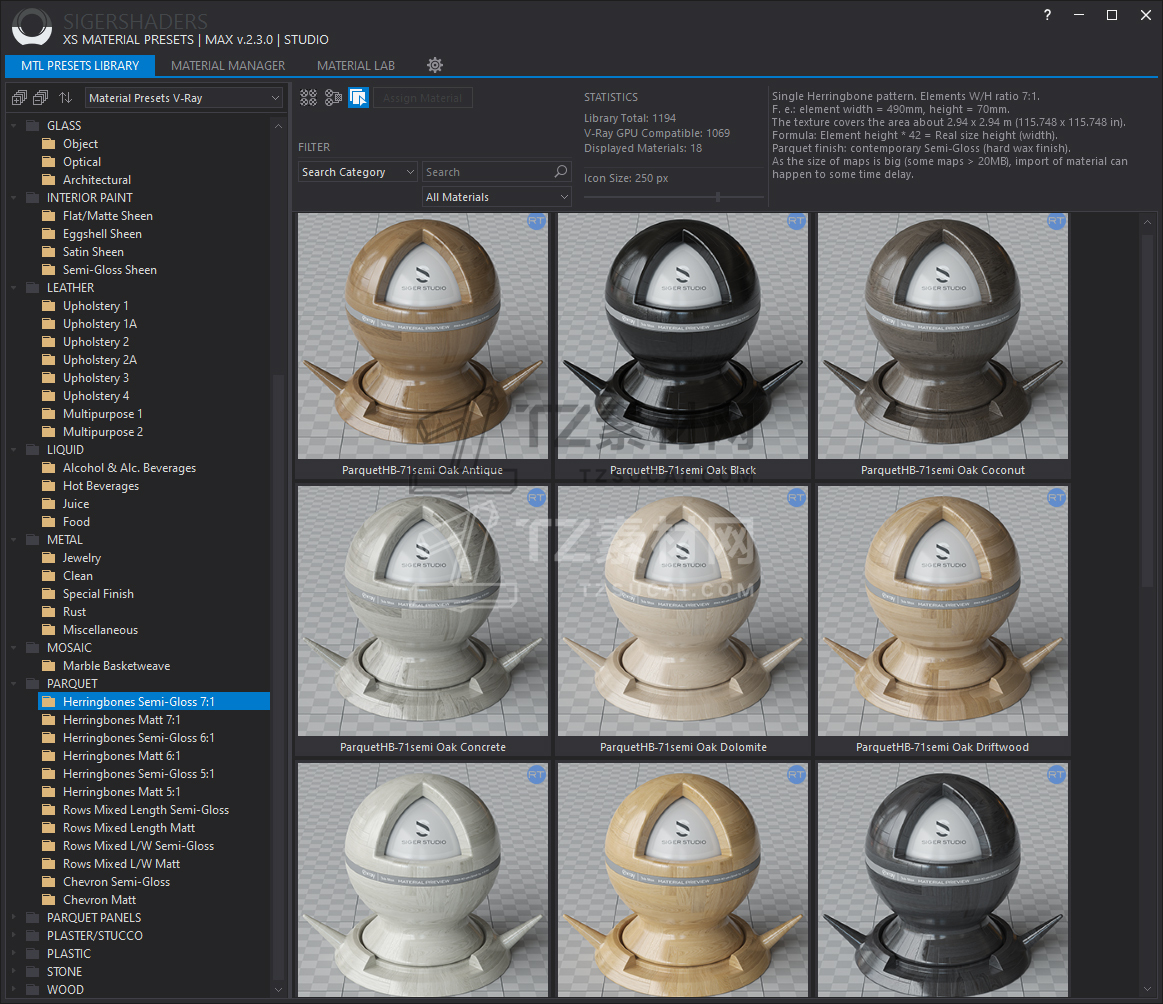1163x1004 pixels.
Task: Switch to the MATERIAL LAB tab
Action: tap(356, 65)
